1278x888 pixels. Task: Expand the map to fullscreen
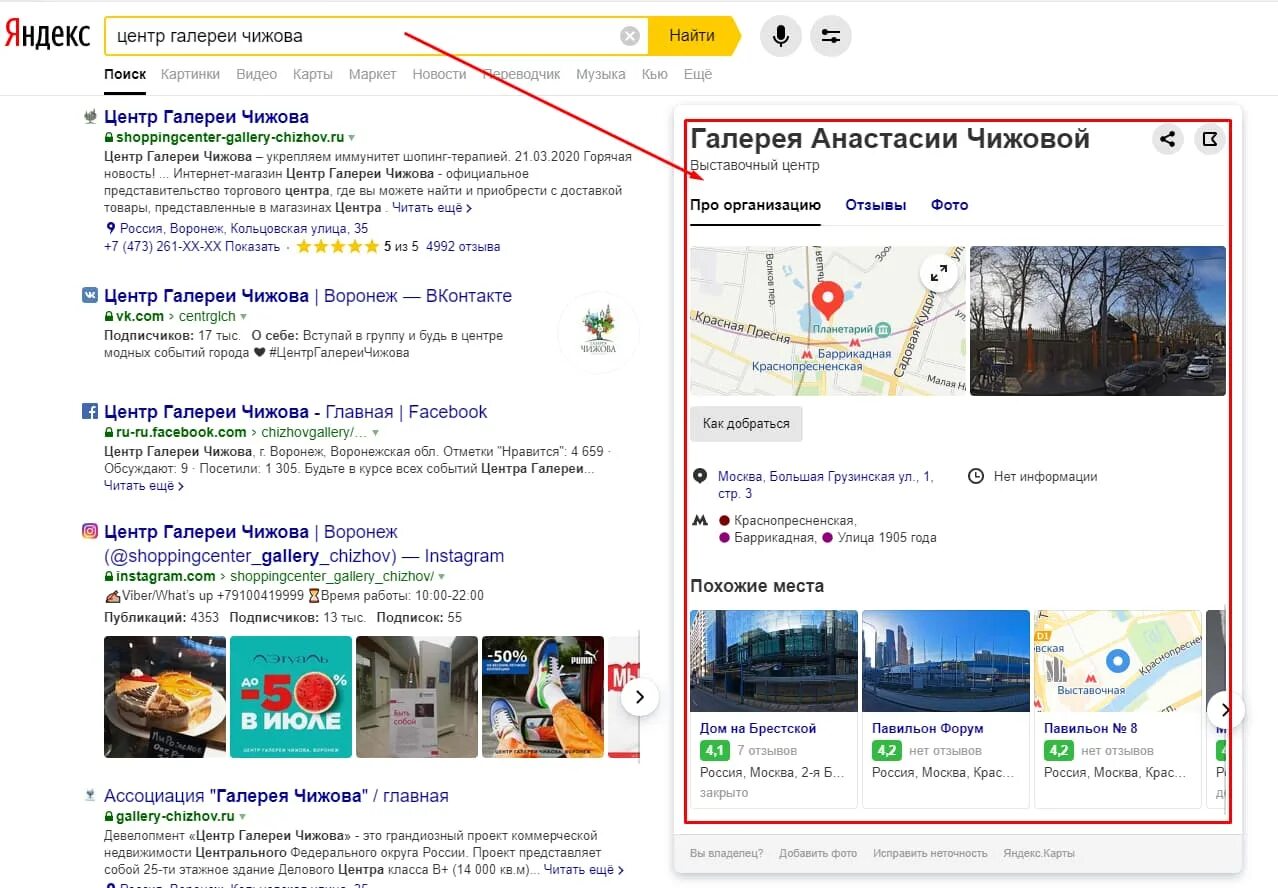point(938,272)
